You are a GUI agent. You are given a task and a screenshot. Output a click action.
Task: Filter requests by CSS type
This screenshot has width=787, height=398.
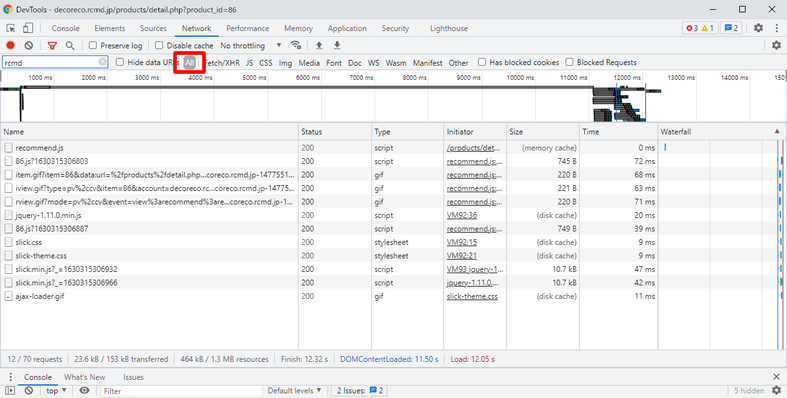click(266, 63)
